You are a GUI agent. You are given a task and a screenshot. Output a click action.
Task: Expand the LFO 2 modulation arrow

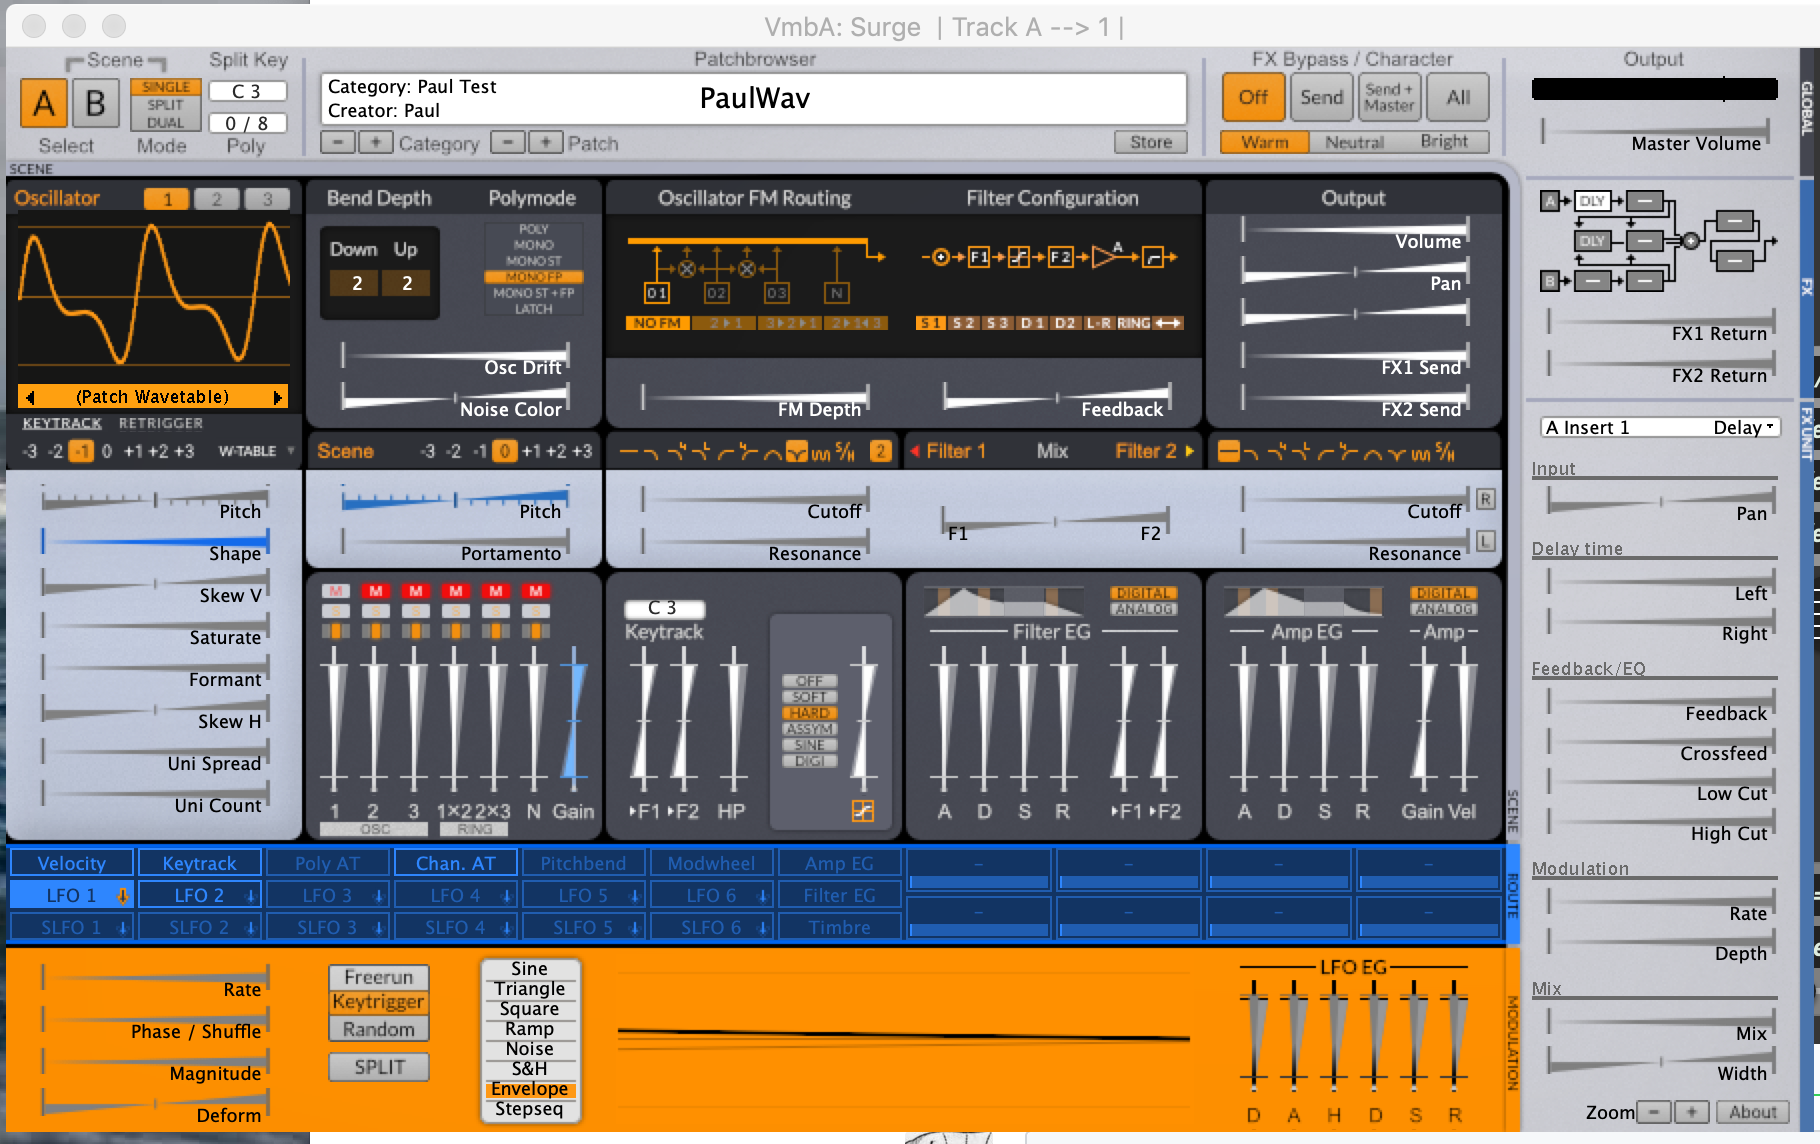(x=250, y=896)
